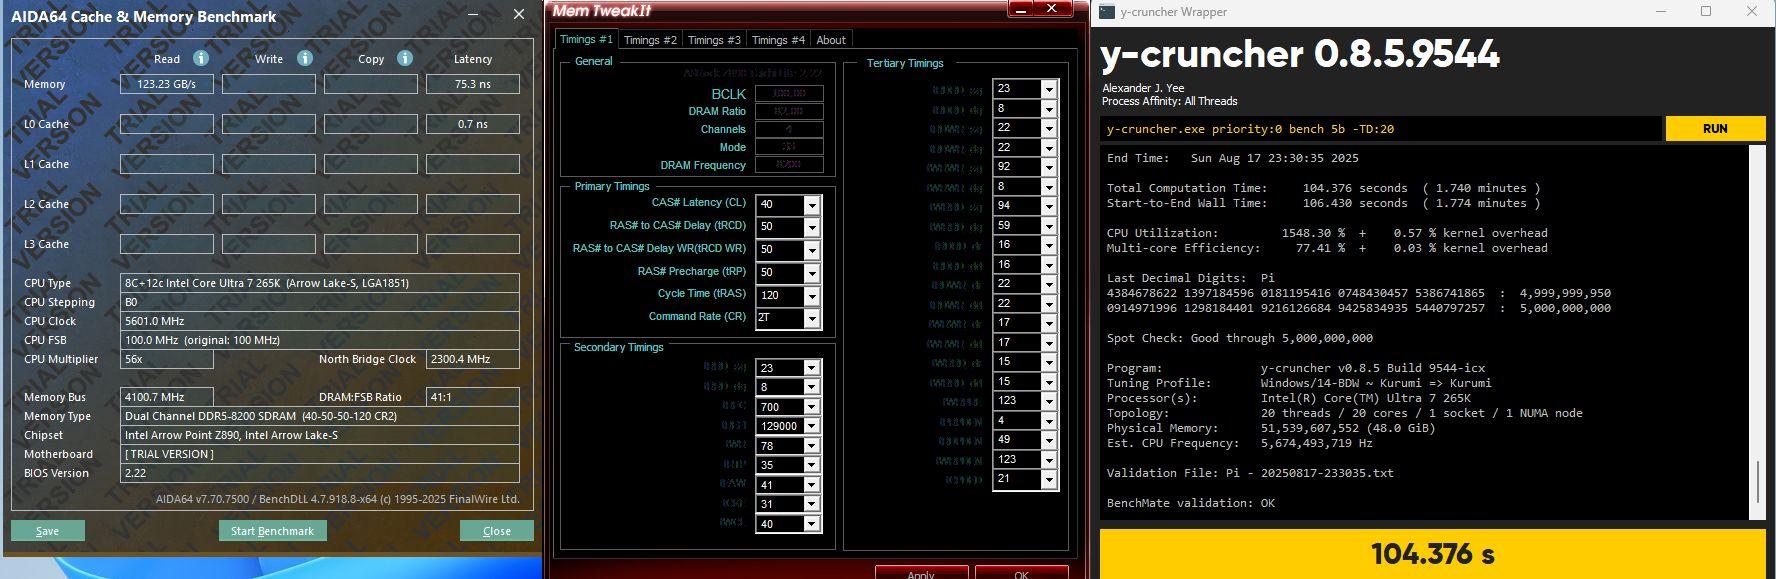Screen dimensions: 1776x579
Task: Click the L0 Cache latency 0.7 ns cell
Action: tap(473, 125)
